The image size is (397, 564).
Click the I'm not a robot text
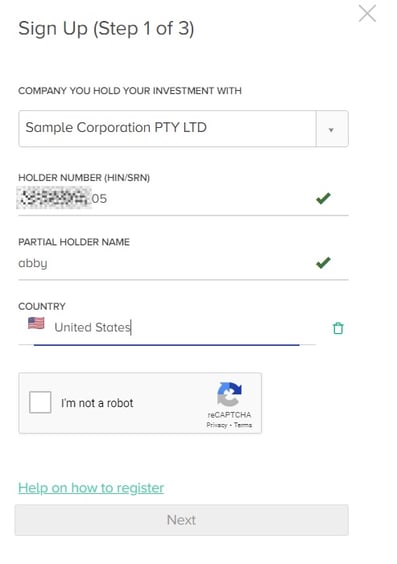coord(97,403)
